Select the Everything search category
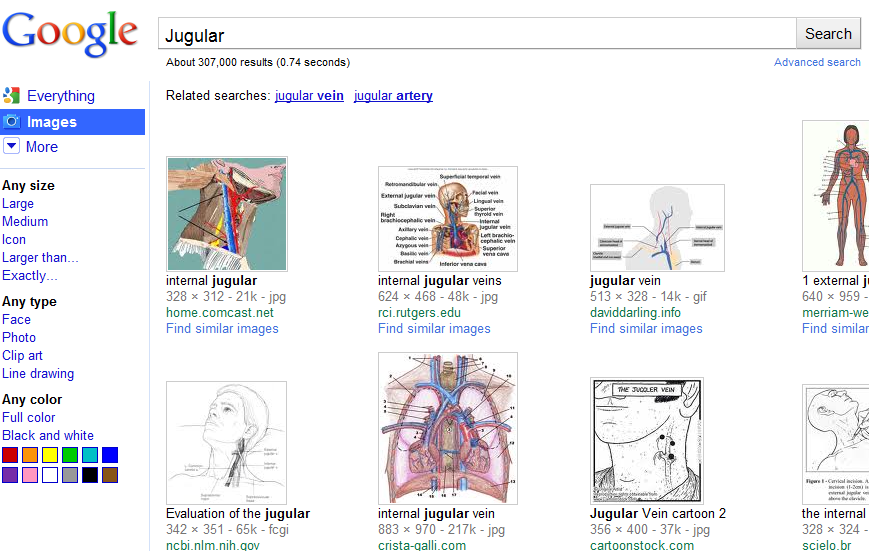 coord(60,96)
